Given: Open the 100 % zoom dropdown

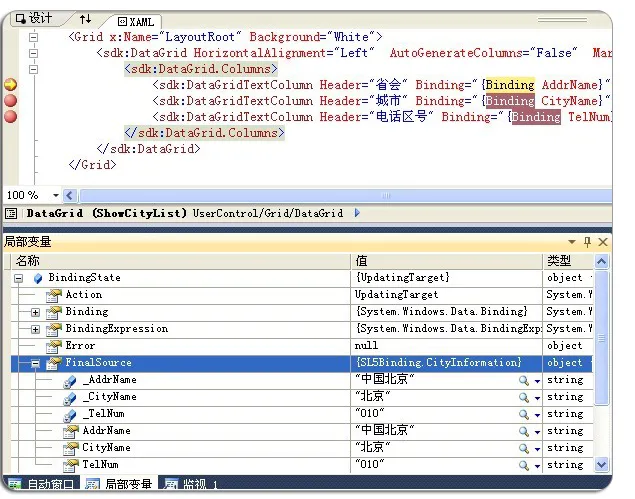Looking at the screenshot, I should (55, 196).
